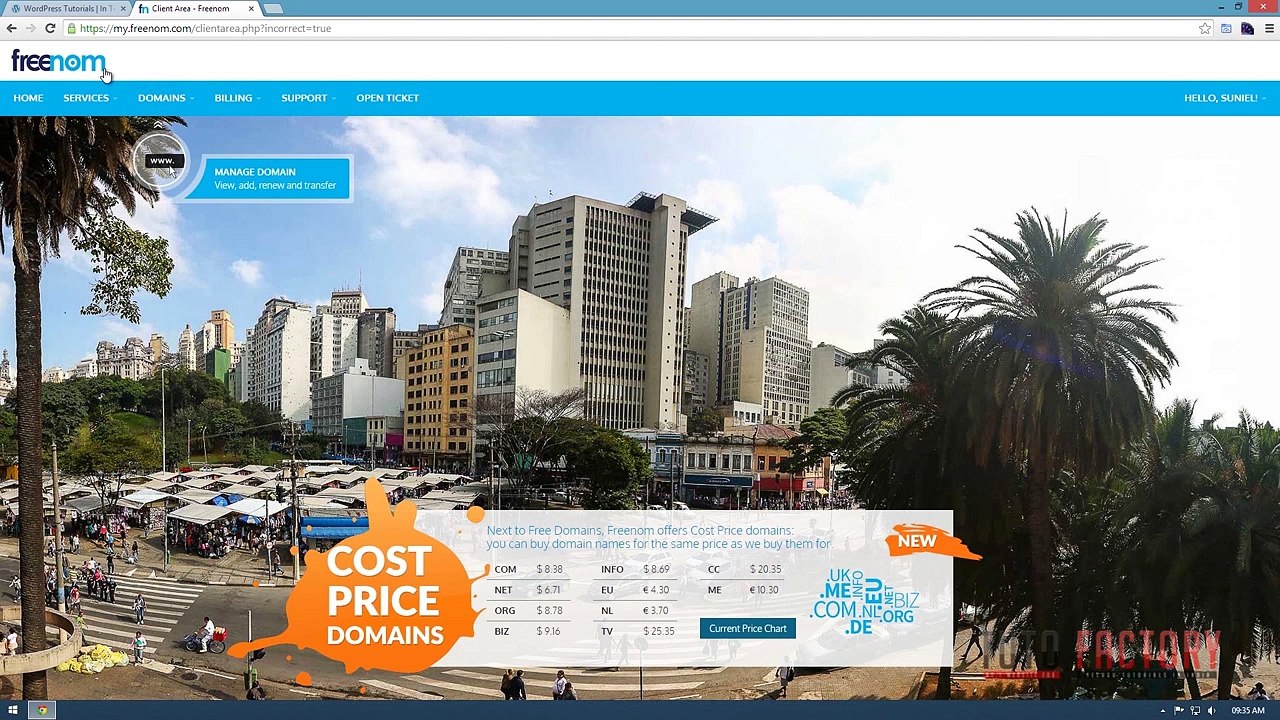Click the action center flag icon
Screen dimensions: 1280x720
1179,710
